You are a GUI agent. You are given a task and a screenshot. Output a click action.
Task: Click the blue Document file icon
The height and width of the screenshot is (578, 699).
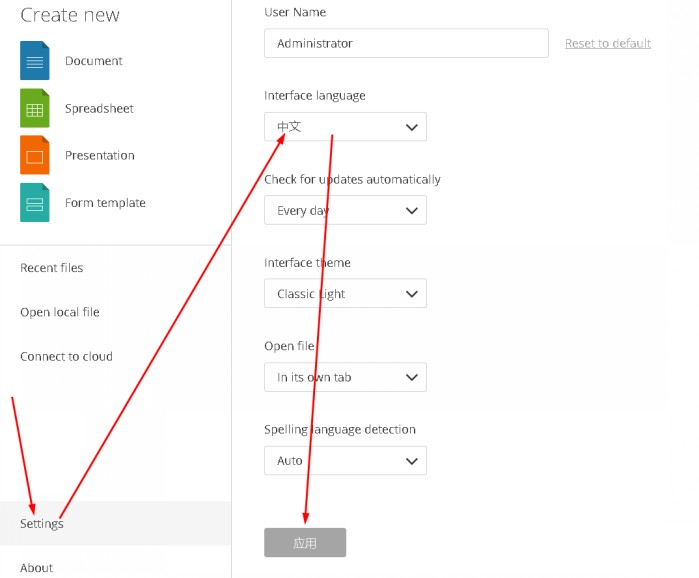(x=35, y=61)
